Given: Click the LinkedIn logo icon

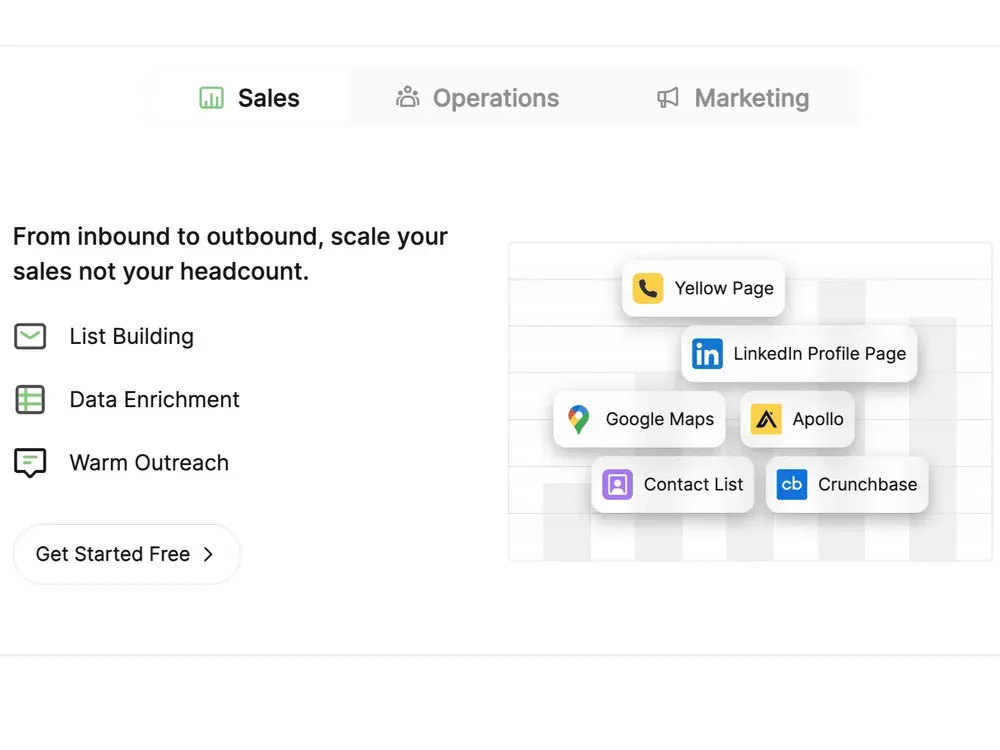Looking at the screenshot, I should [707, 353].
